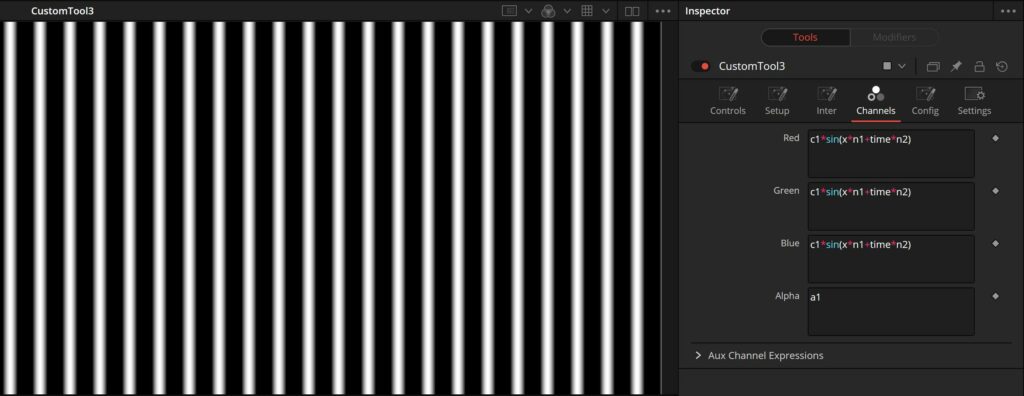This screenshot has width=1024, height=396.
Task: Open the Inspector three-dot options menu
Action: [x=1009, y=10]
